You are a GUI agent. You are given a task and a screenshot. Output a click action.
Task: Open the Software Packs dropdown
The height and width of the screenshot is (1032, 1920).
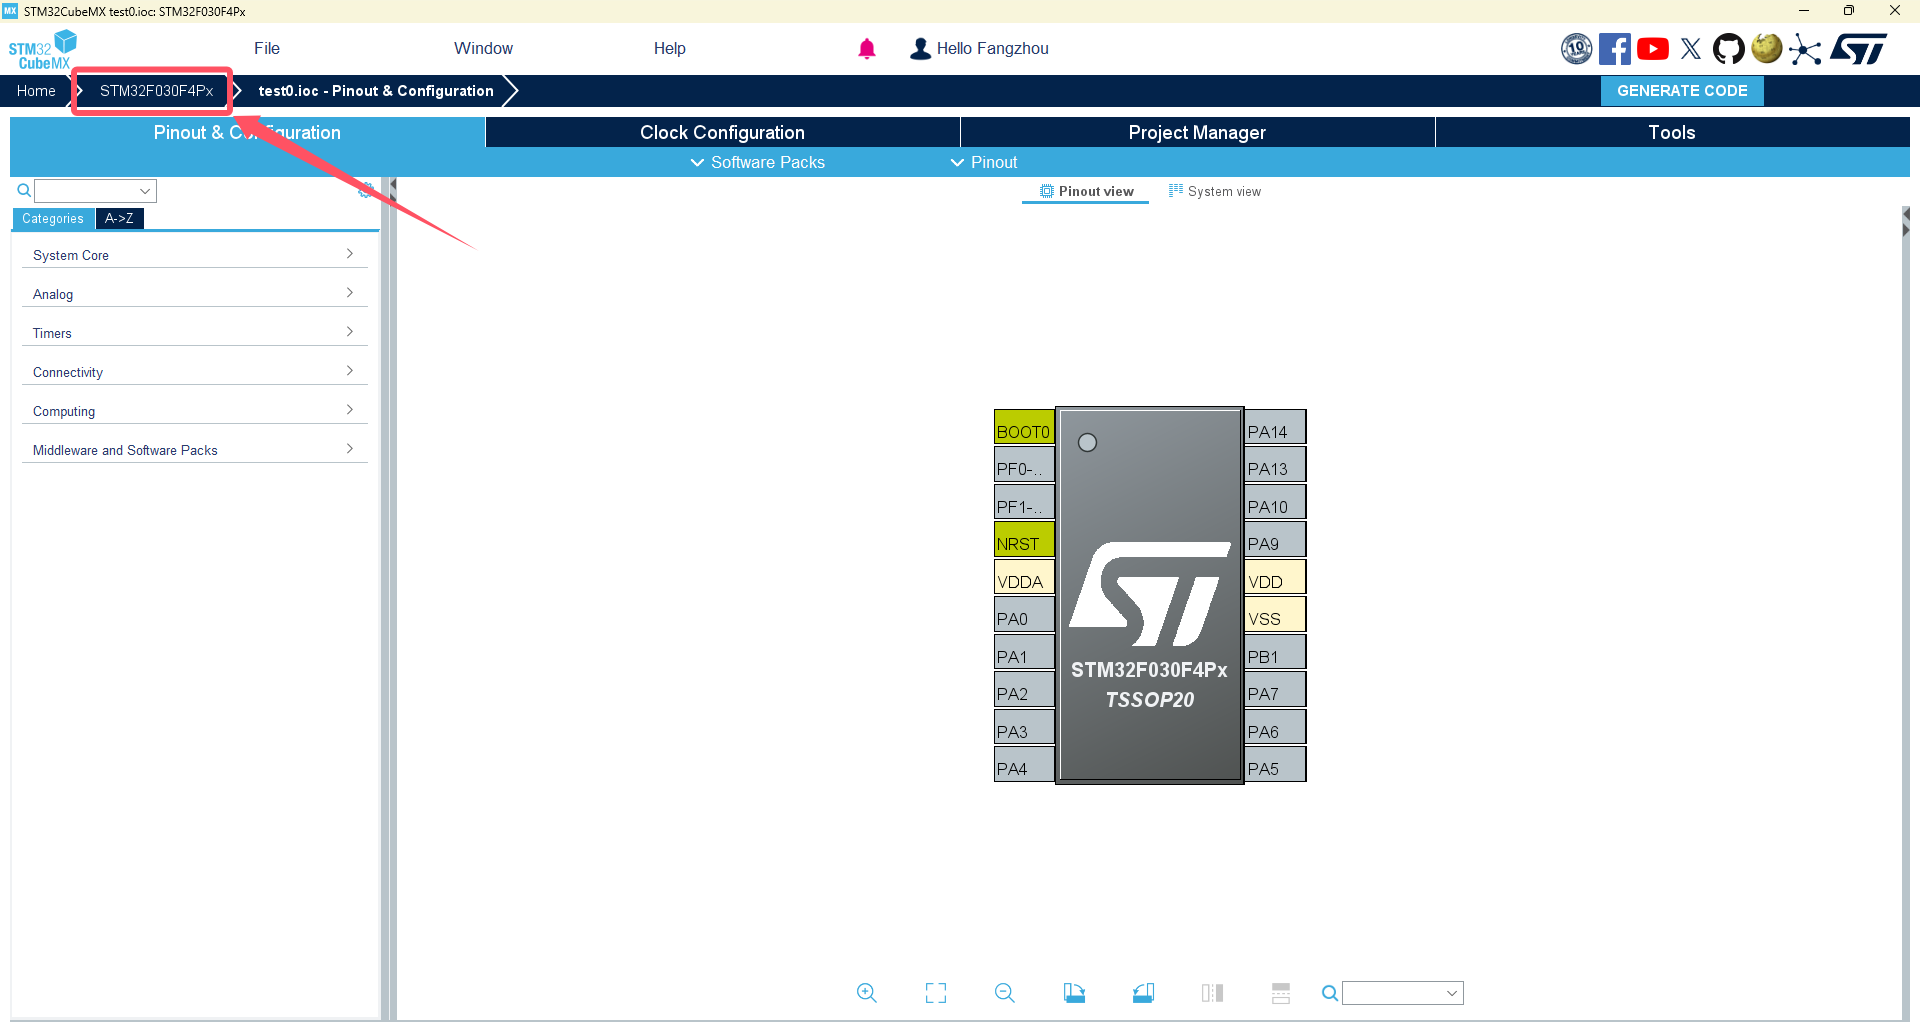758,162
